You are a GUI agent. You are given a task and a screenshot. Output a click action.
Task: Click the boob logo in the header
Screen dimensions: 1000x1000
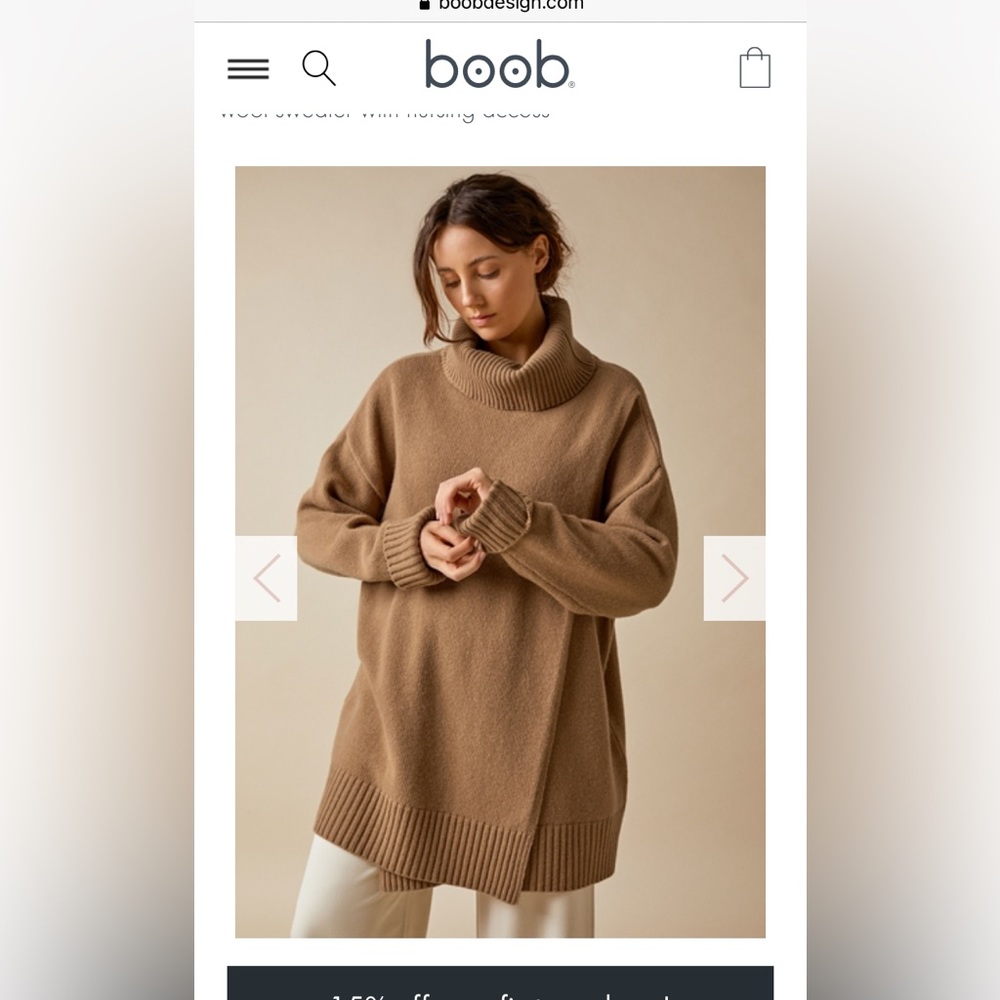click(497, 68)
